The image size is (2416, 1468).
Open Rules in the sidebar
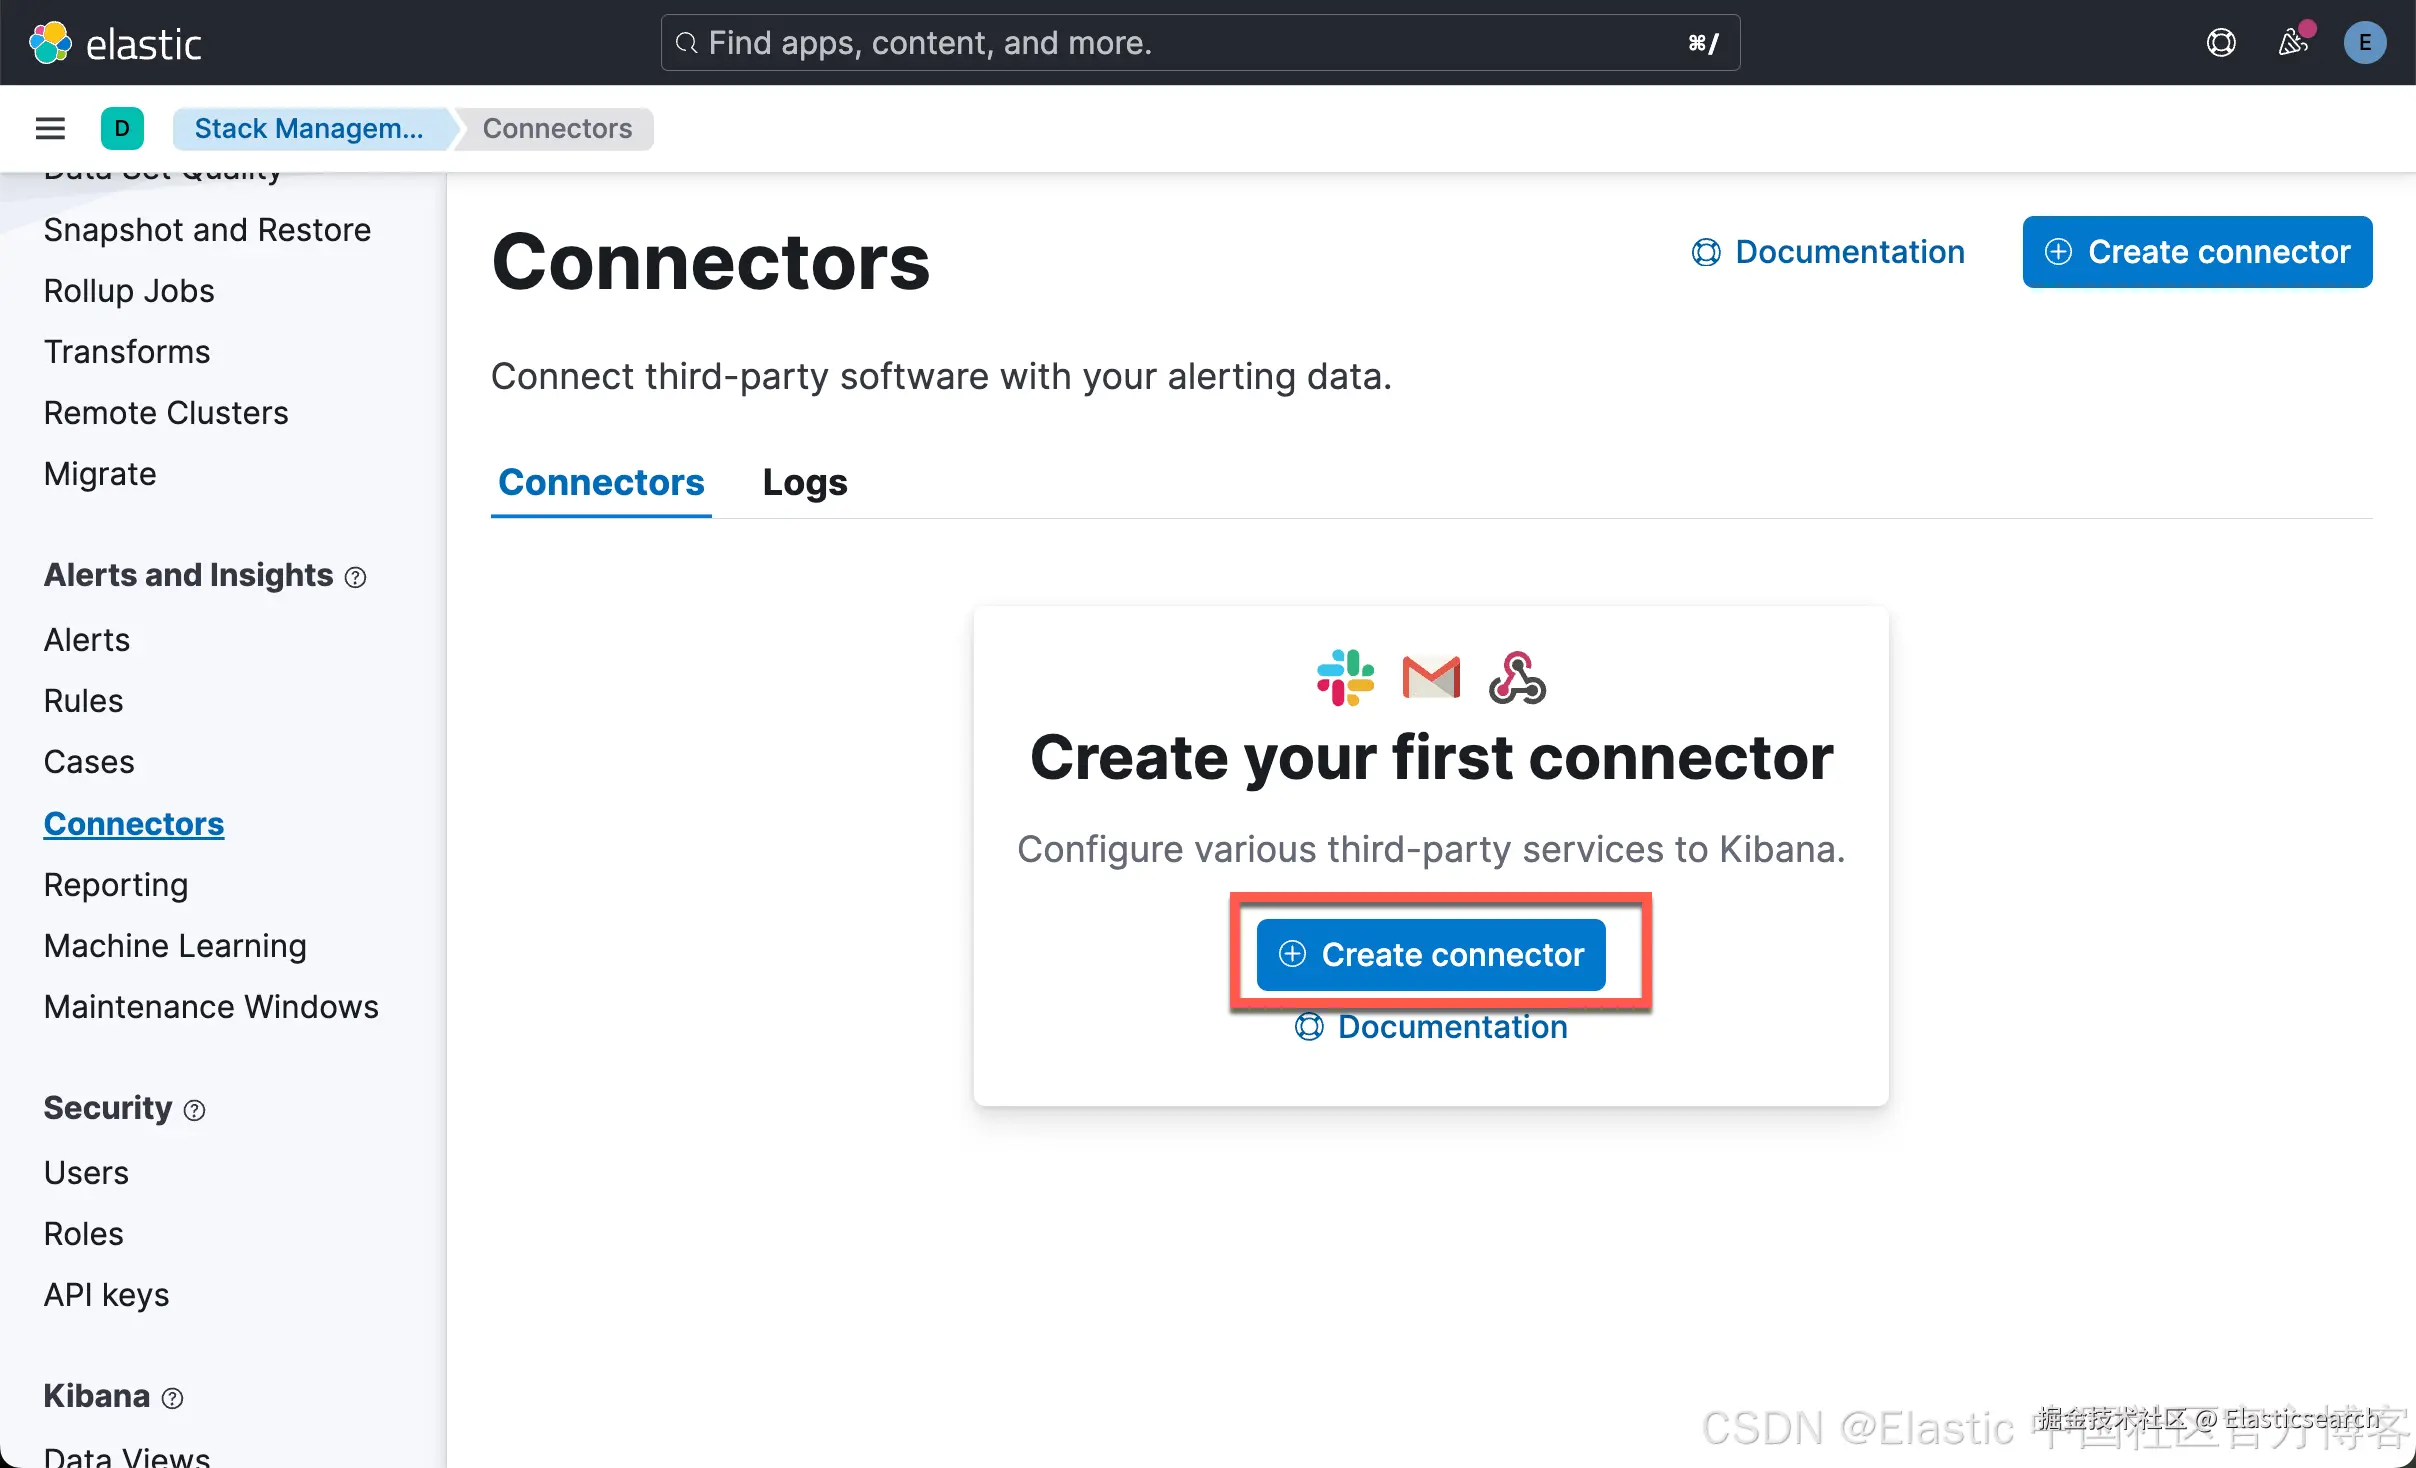pyautogui.click(x=83, y=701)
